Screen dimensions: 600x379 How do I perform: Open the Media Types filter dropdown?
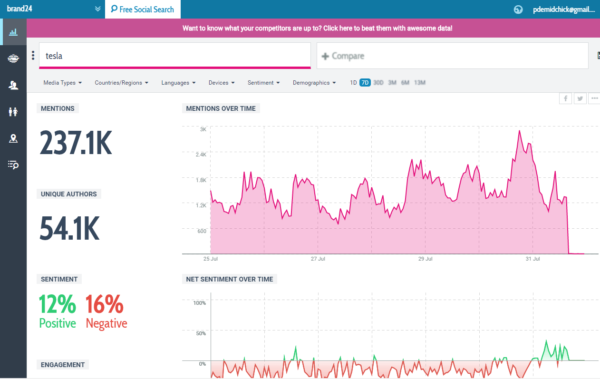62,83
